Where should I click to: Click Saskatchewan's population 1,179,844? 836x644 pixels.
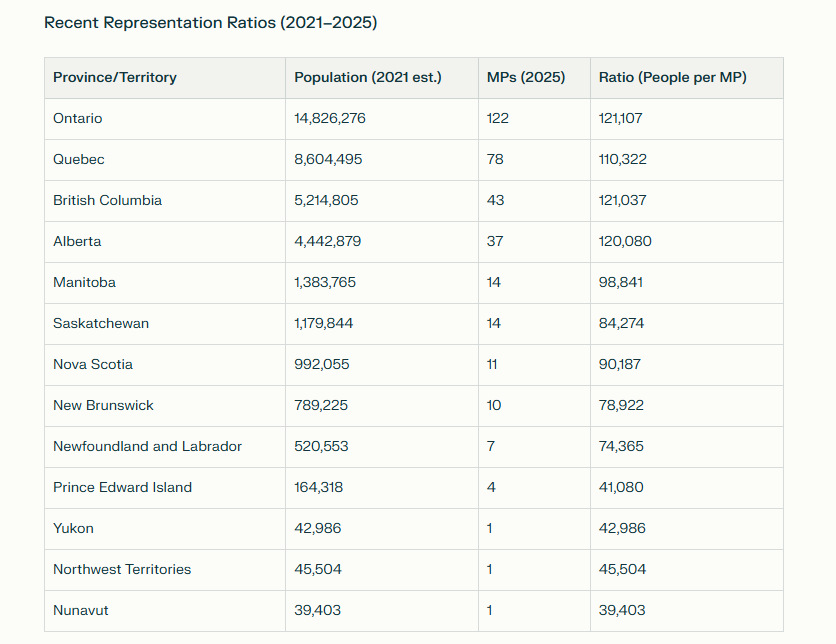(324, 324)
